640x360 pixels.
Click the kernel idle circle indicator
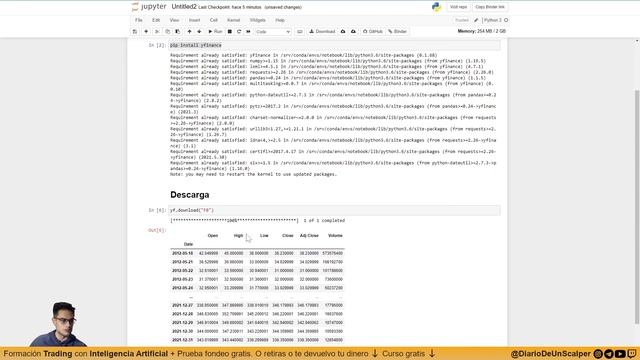point(506,20)
